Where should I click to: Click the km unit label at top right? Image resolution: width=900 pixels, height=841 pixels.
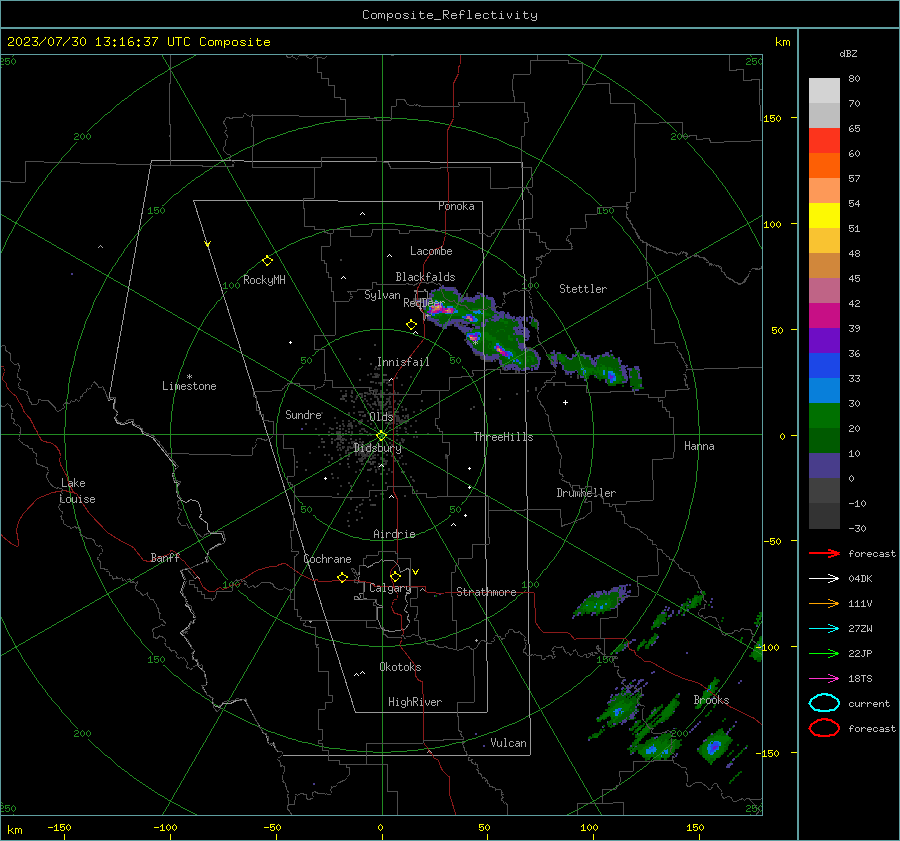click(x=782, y=42)
